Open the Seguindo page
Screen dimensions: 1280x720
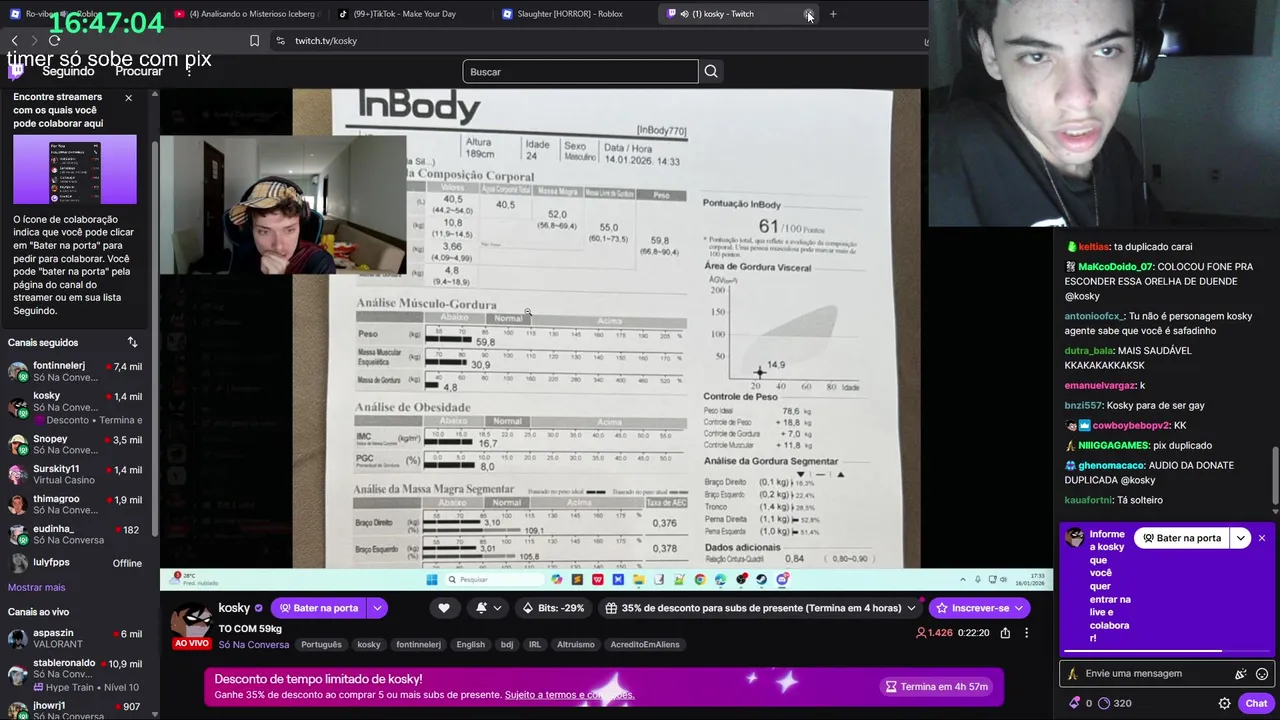[68, 72]
